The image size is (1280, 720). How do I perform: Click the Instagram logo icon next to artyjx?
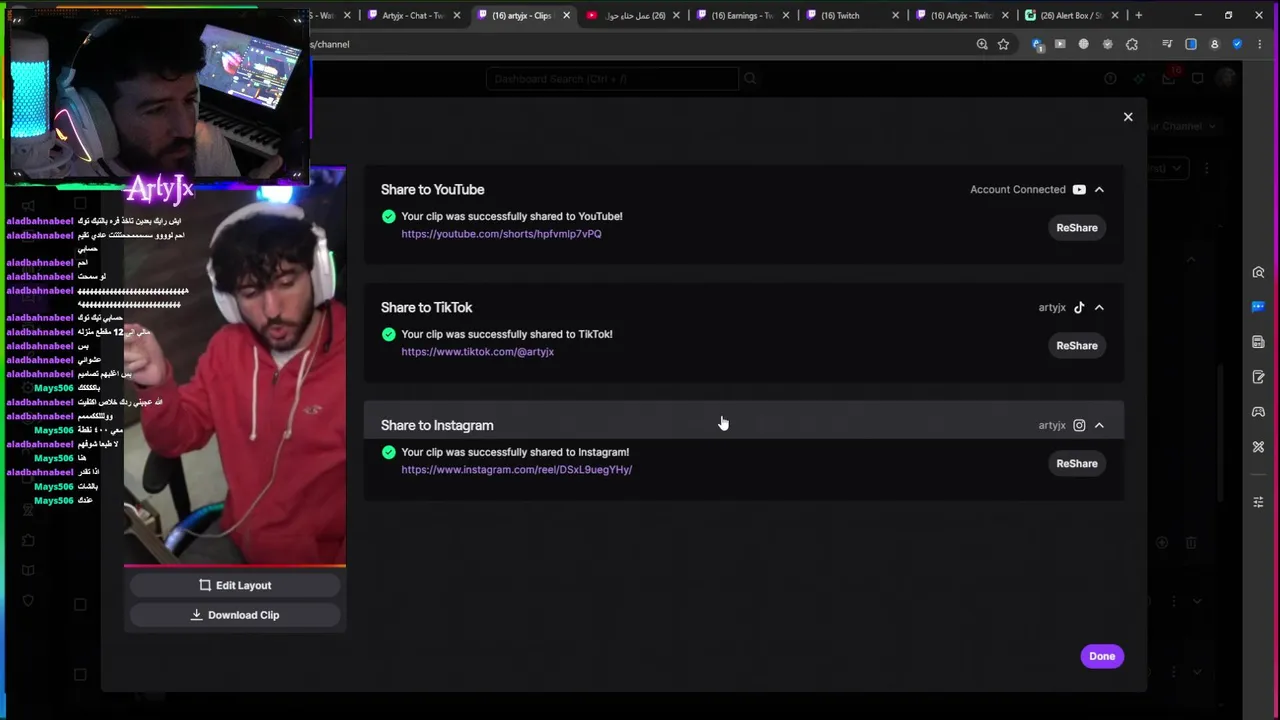[x=1079, y=426]
